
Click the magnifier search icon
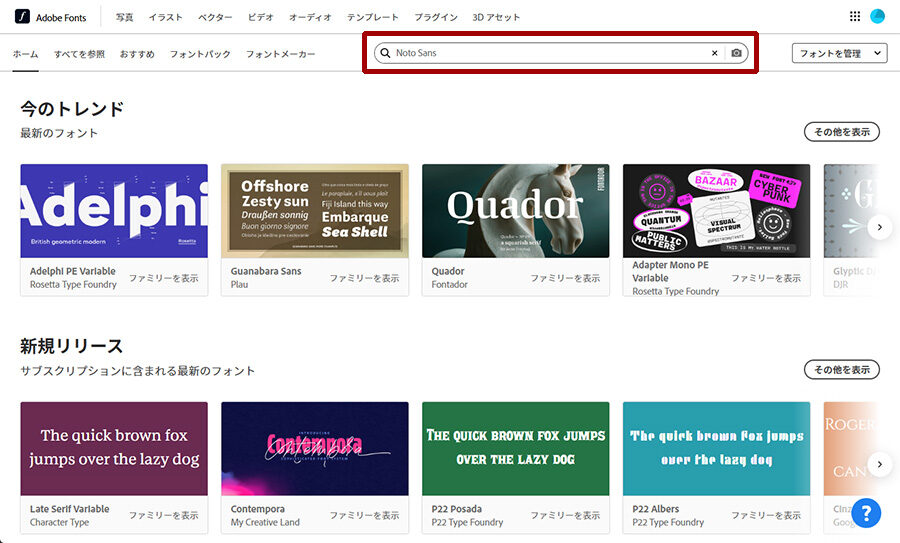(385, 53)
